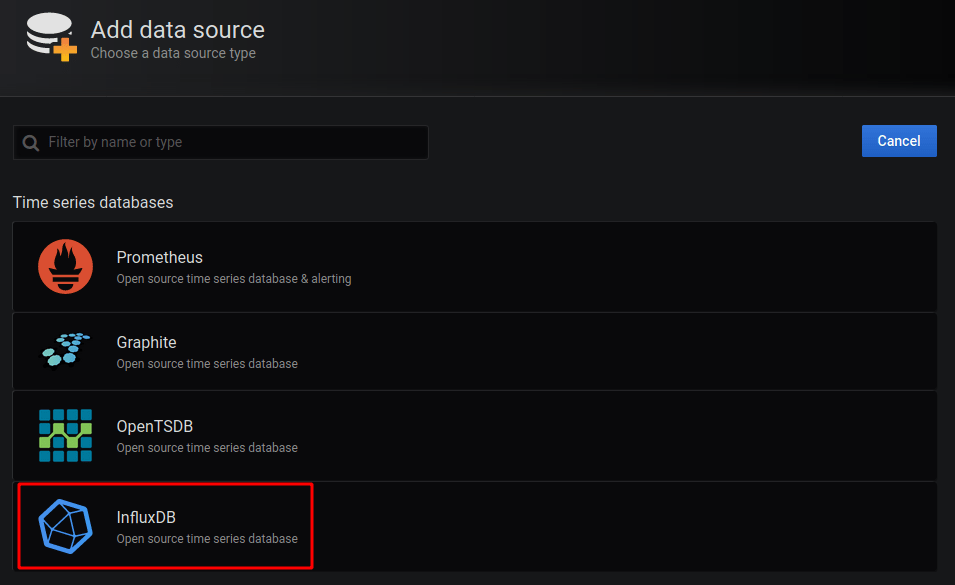Screen dimensions: 955x585
Task: Pick the OpenTSDB data source name
Action: point(154,427)
